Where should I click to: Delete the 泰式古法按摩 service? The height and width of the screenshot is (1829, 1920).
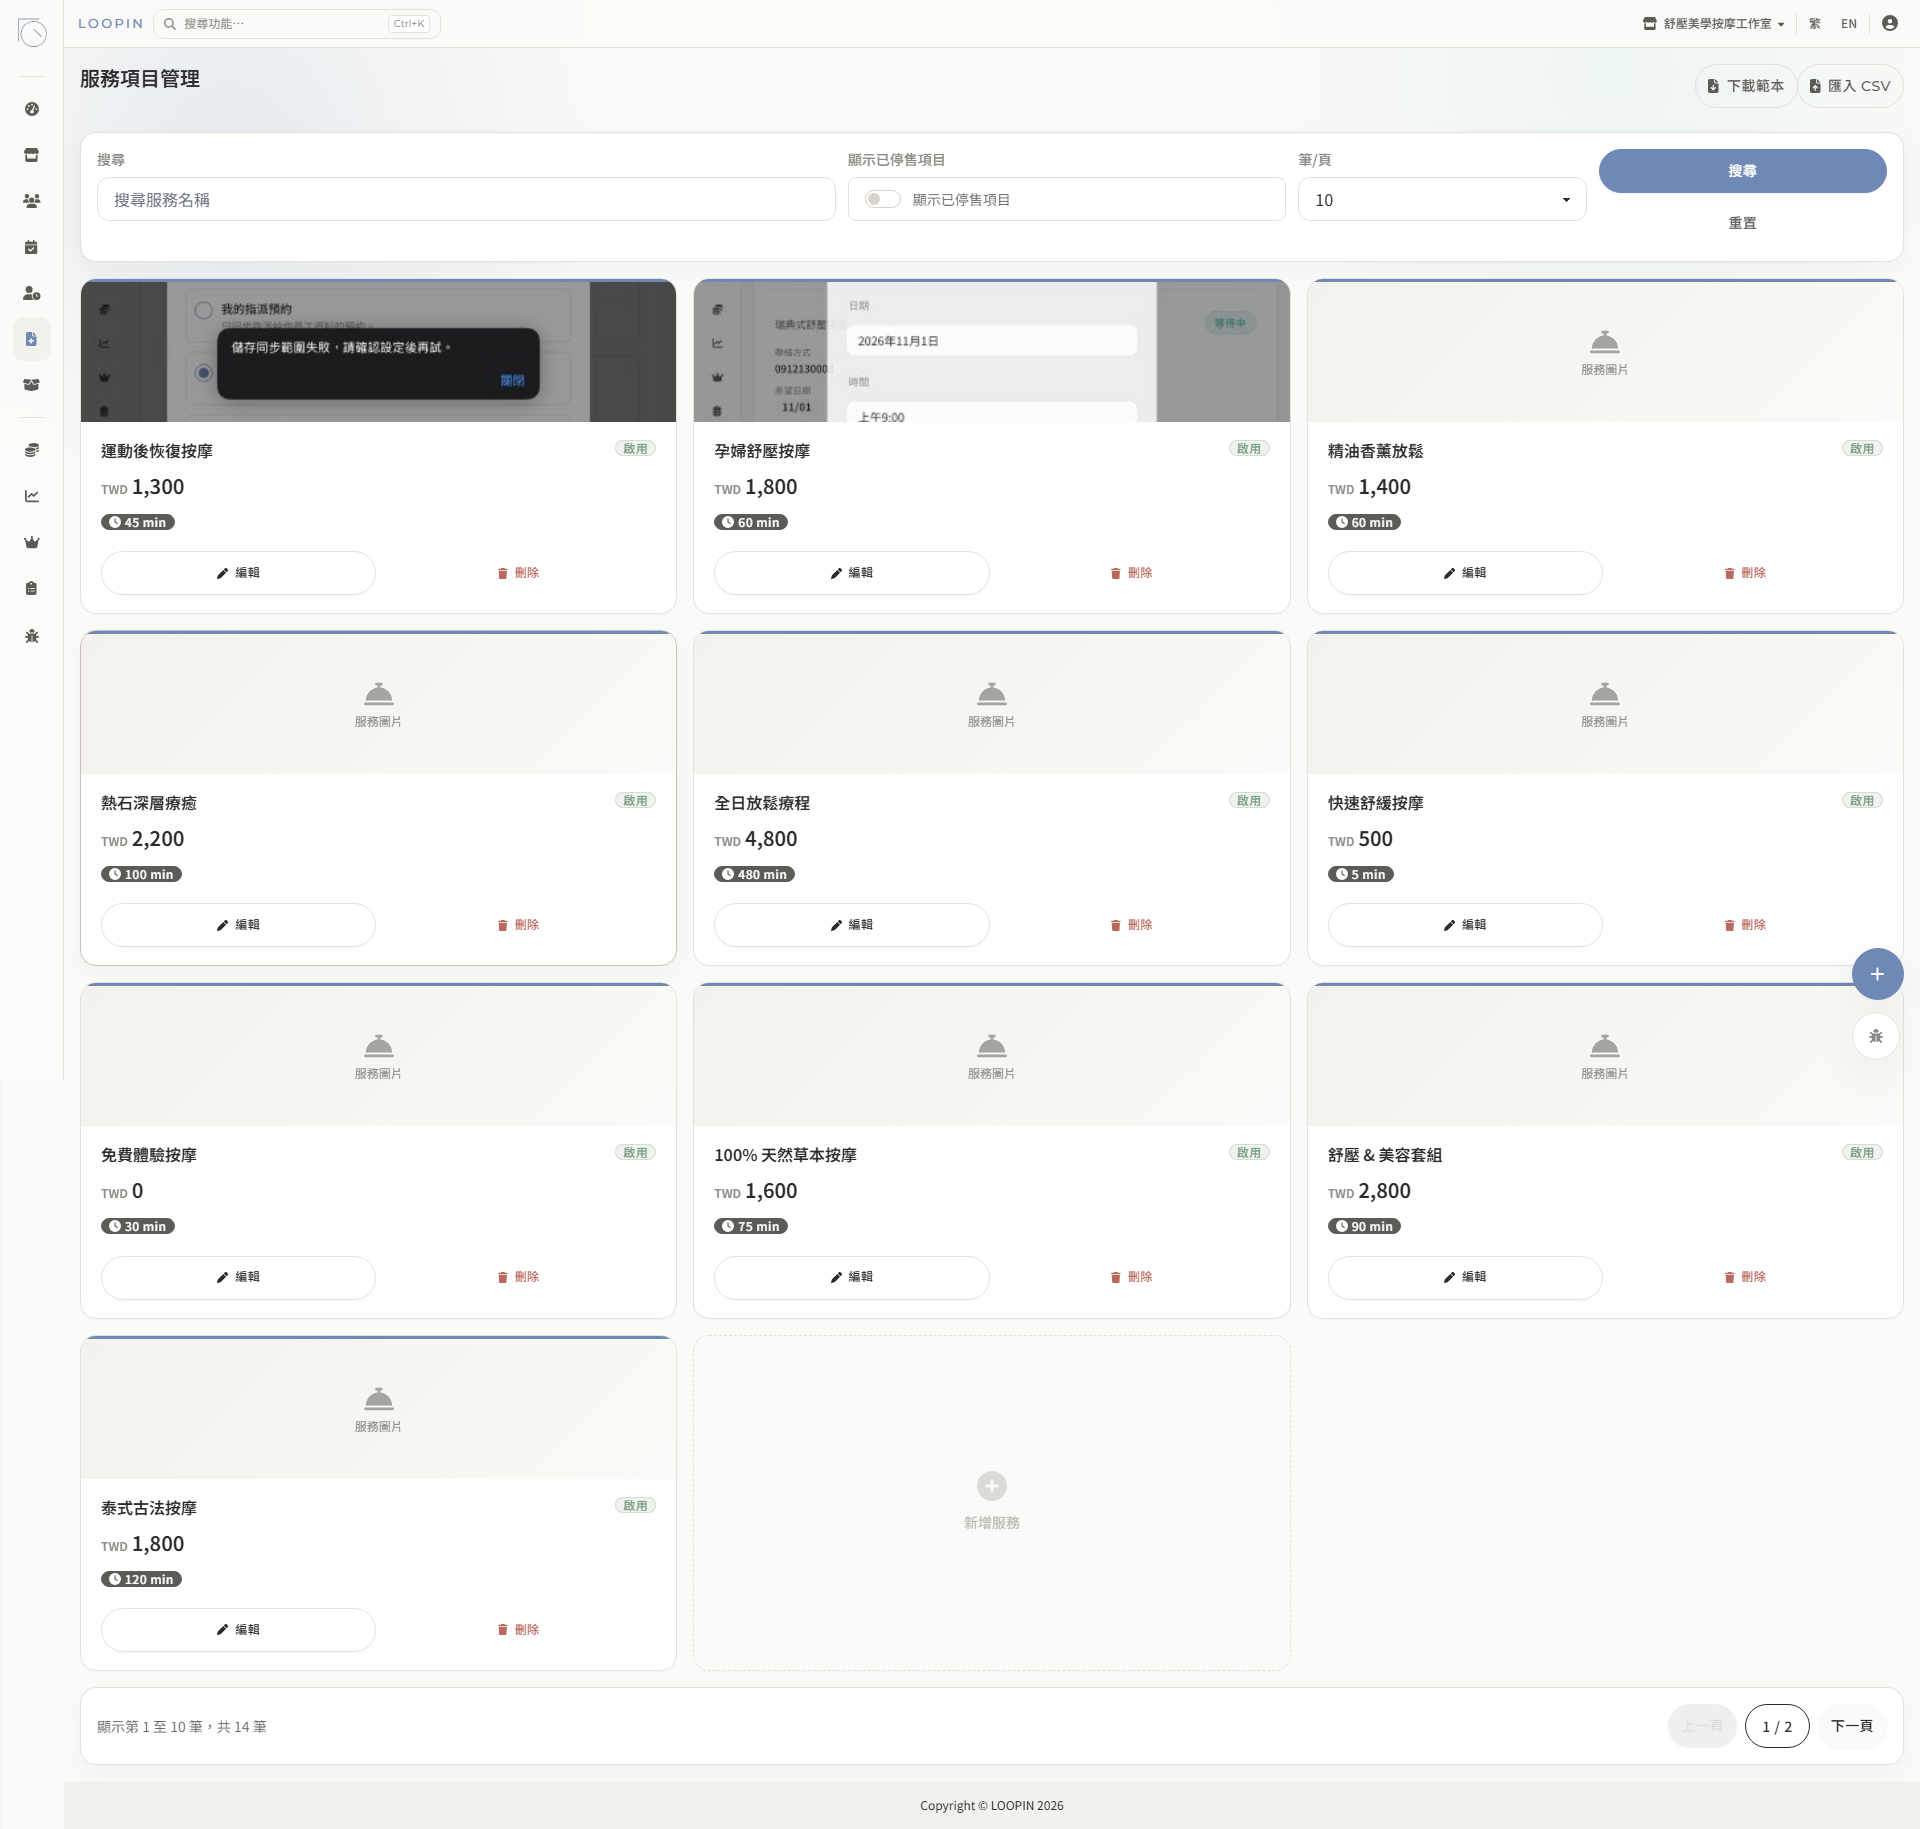pos(518,1630)
